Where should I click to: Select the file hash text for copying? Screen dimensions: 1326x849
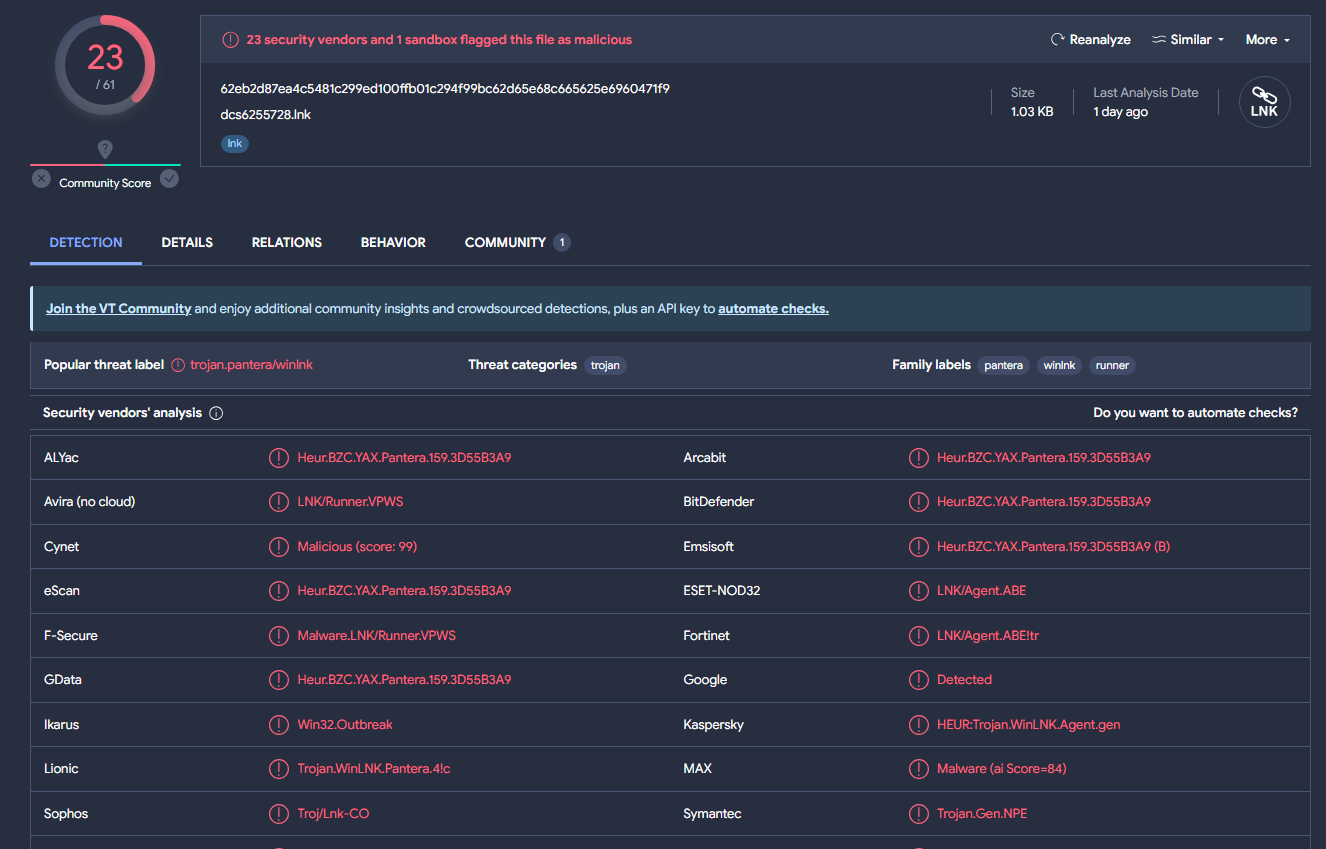pyautogui.click(x=446, y=88)
